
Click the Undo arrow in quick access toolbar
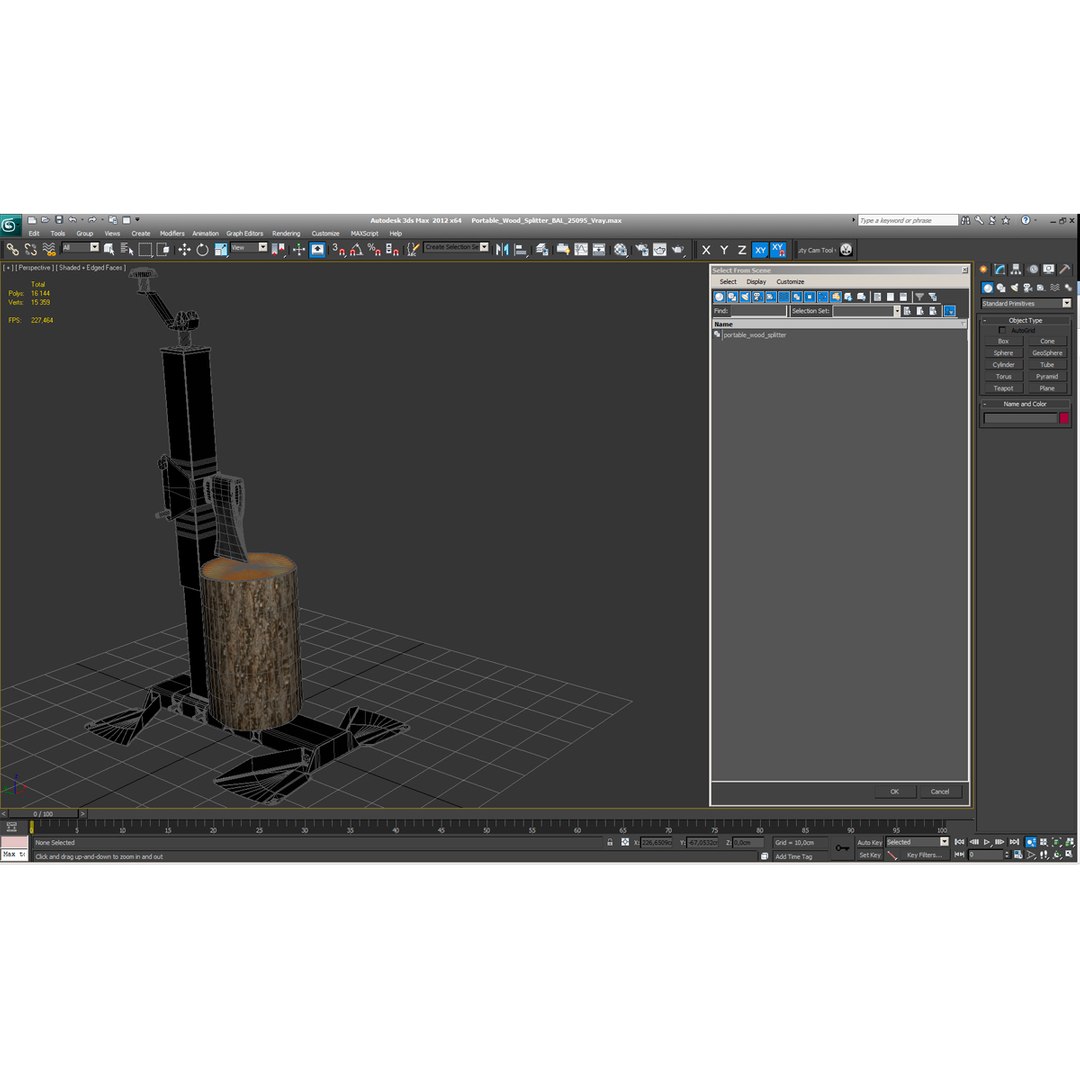[72, 220]
